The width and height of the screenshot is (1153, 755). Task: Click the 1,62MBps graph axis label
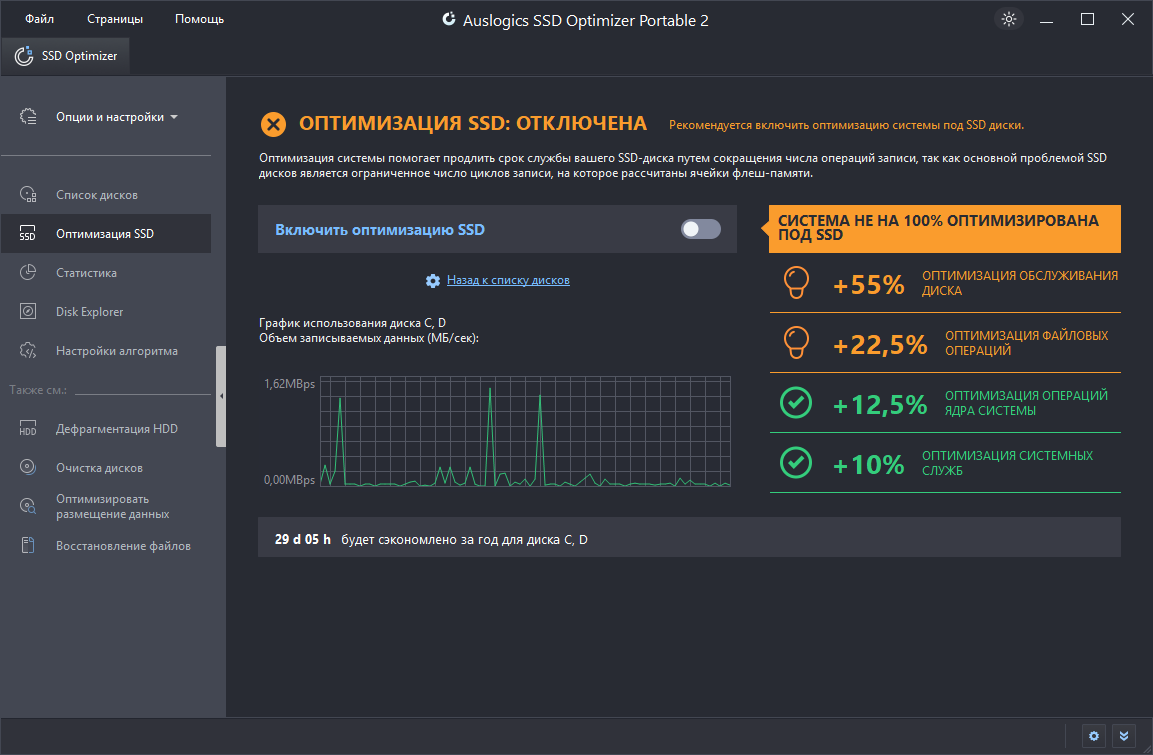(x=289, y=384)
